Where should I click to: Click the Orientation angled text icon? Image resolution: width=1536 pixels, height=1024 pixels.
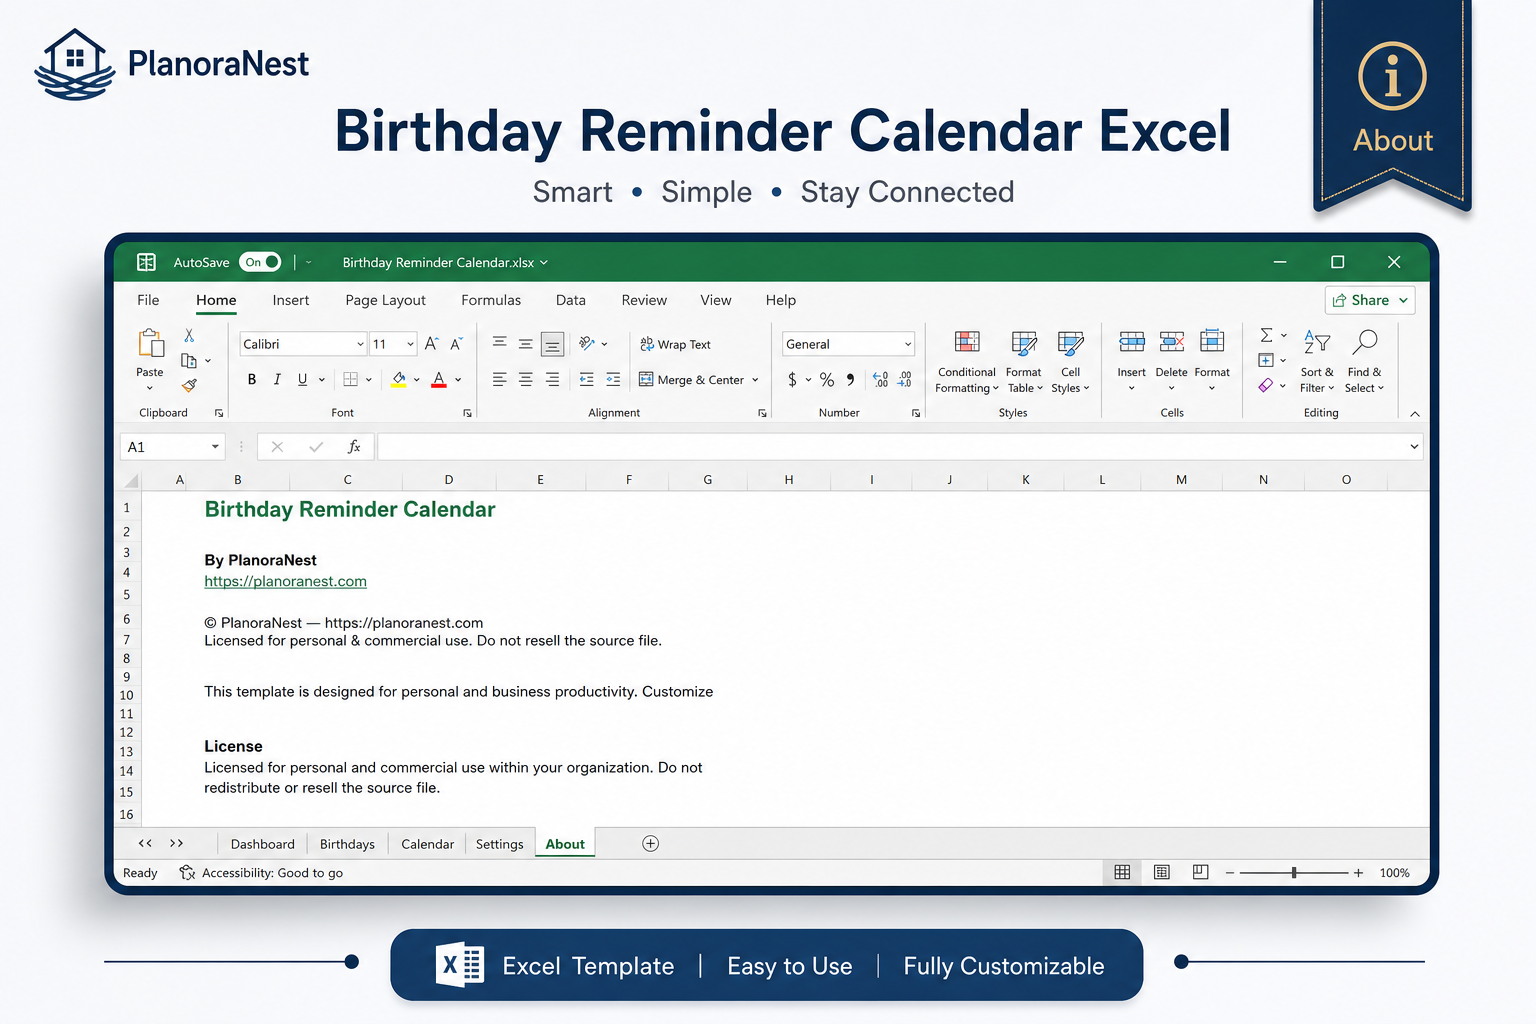(587, 343)
